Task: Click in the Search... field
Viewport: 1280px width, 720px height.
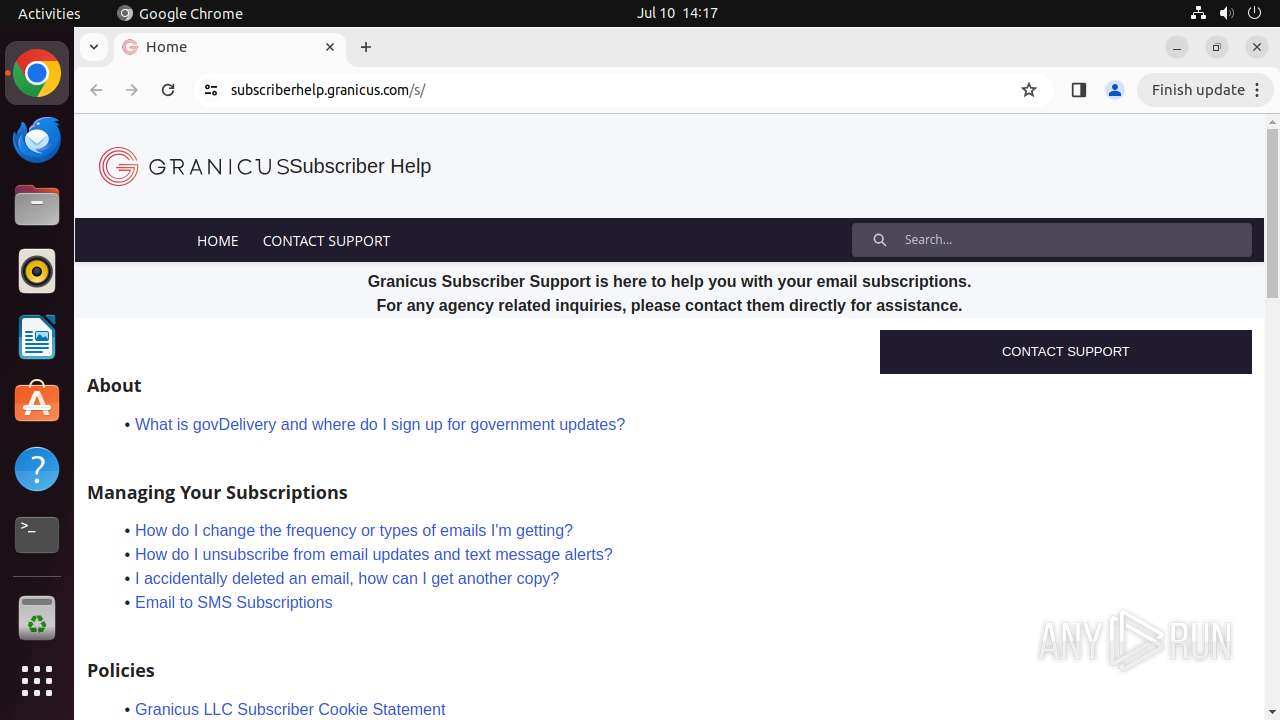Action: pos(1052,240)
